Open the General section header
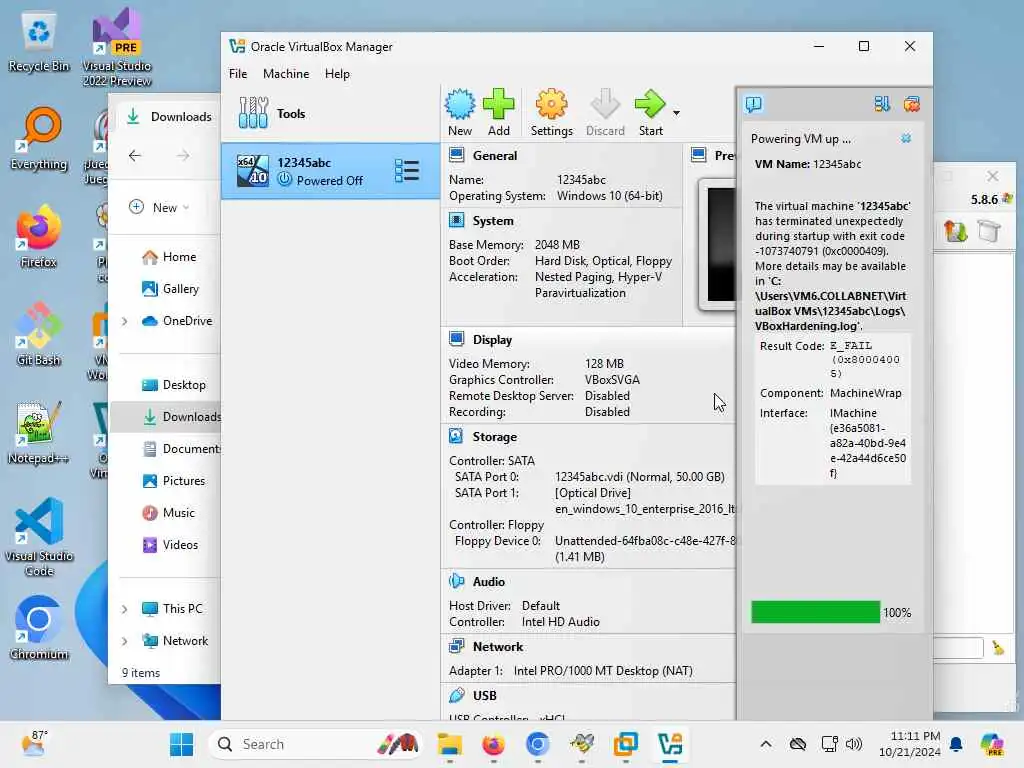1024x768 pixels. [494, 155]
